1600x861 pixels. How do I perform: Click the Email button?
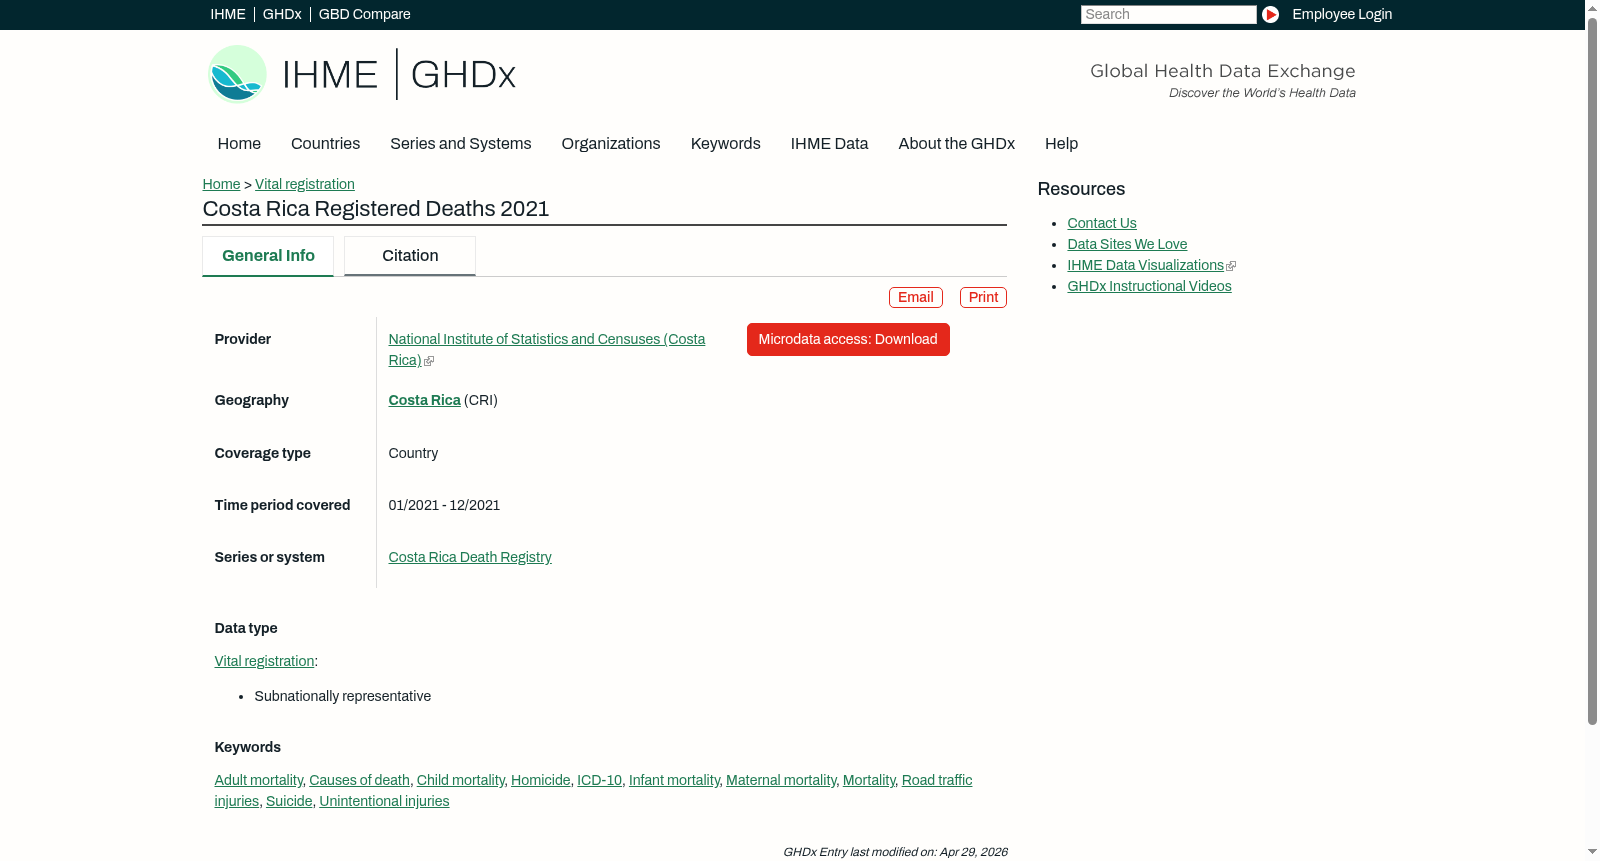[916, 298]
